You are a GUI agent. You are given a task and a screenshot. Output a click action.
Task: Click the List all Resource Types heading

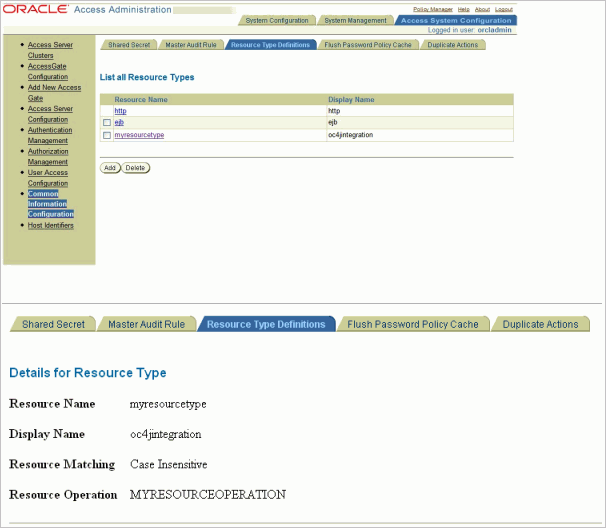pos(147,77)
